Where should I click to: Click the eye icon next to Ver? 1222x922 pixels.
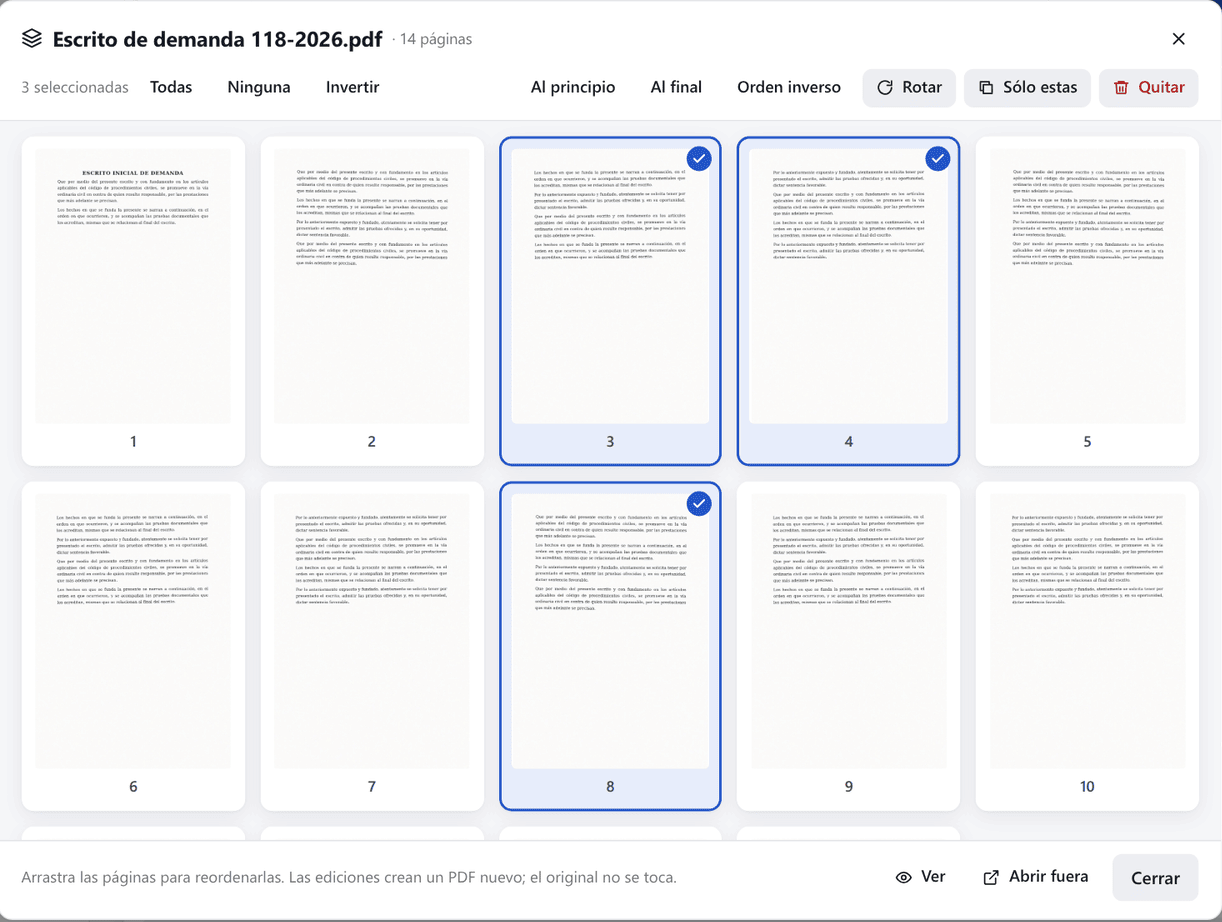(x=904, y=877)
